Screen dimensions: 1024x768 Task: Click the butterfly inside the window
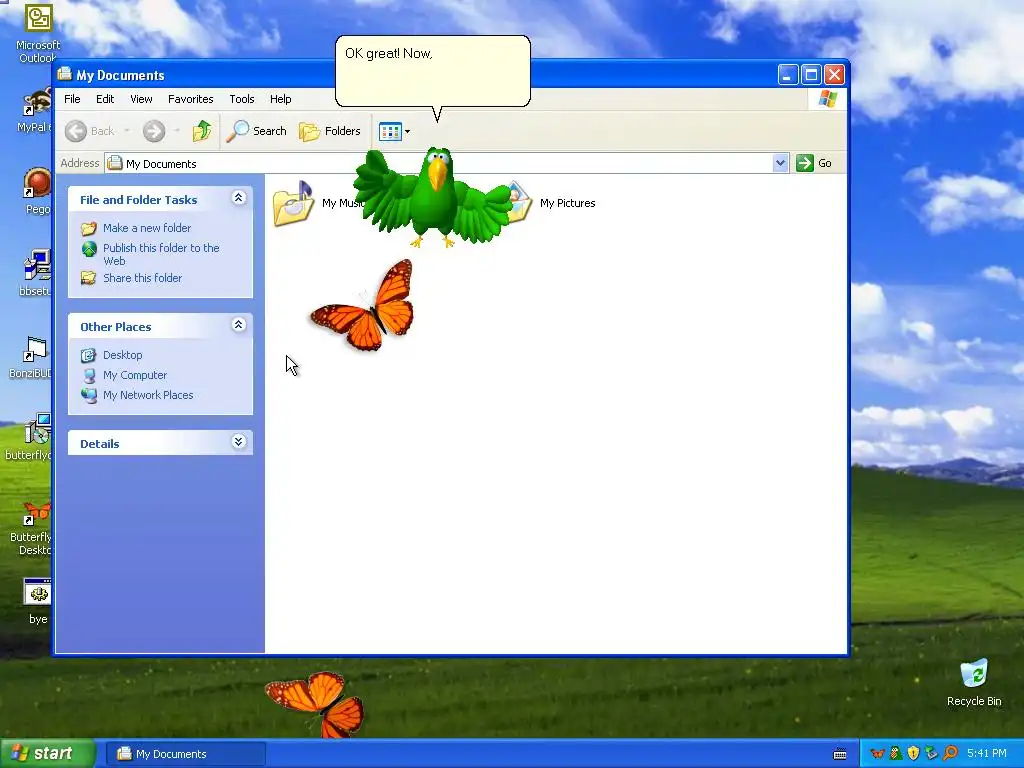364,306
